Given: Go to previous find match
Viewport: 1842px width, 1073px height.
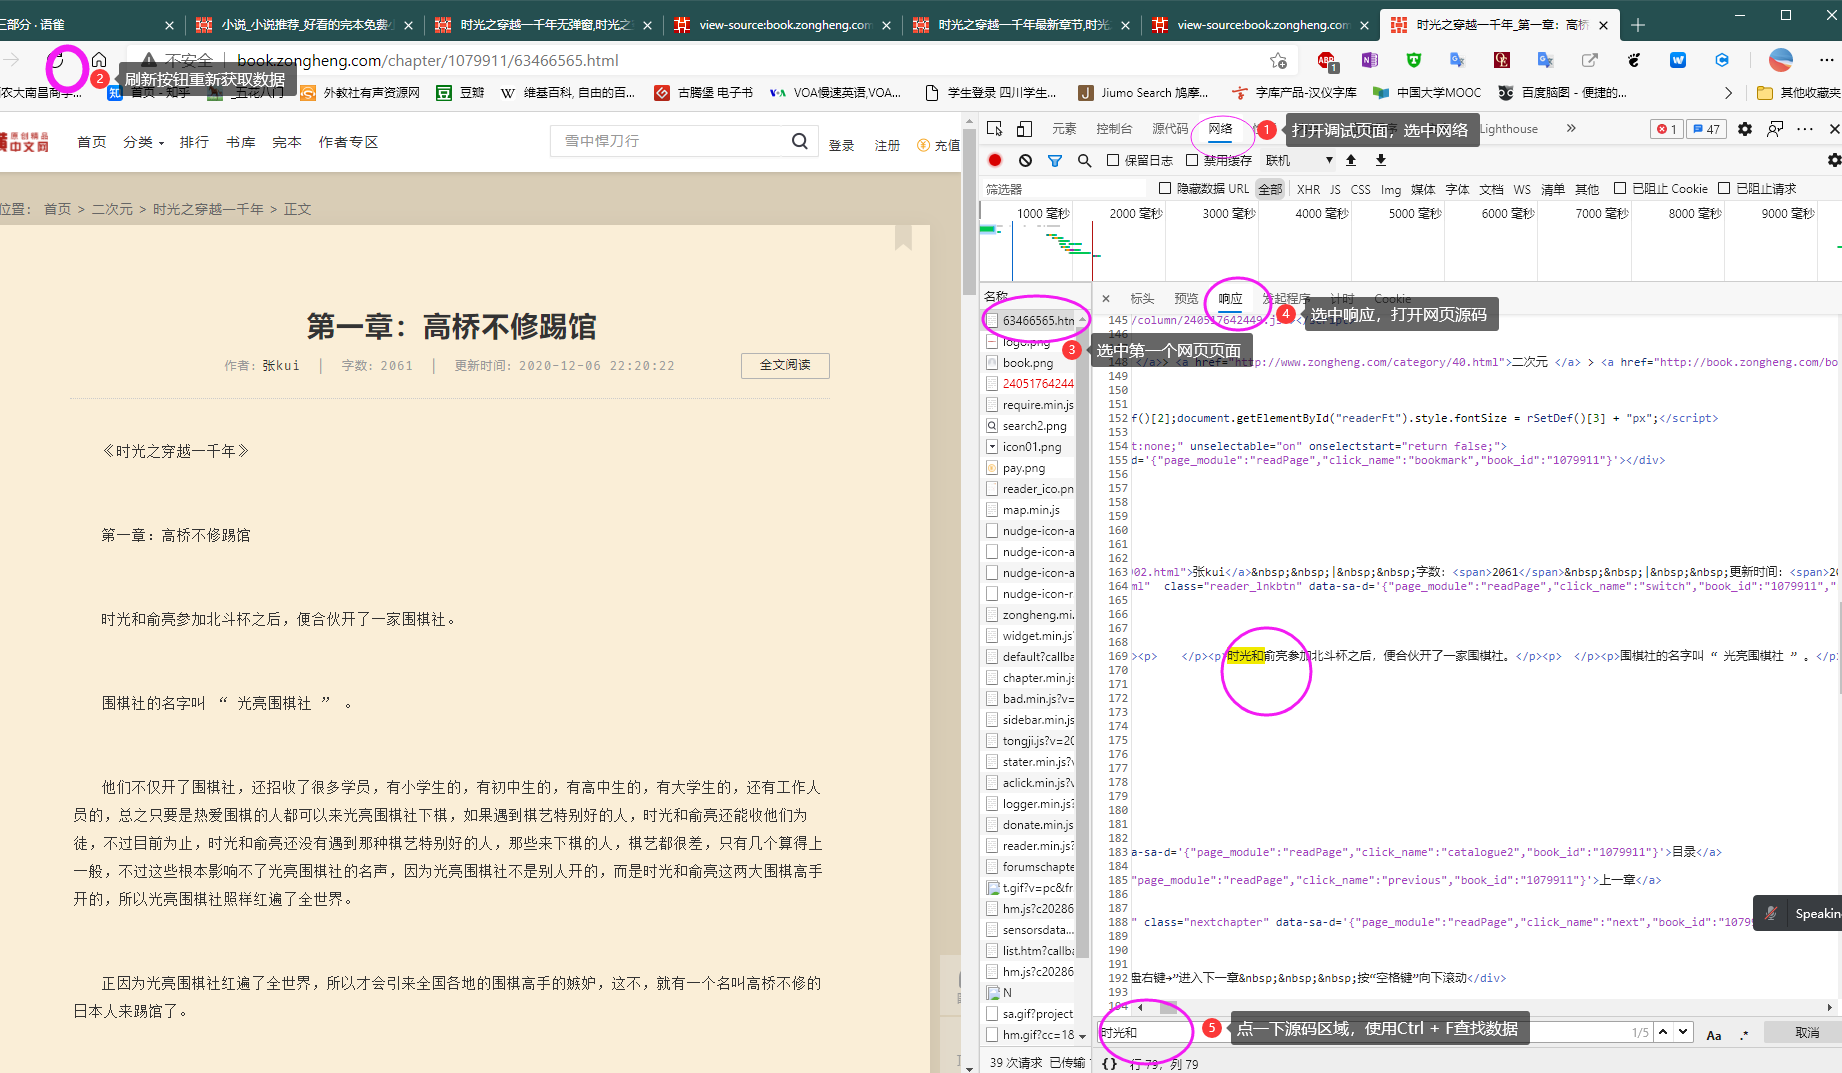Looking at the screenshot, I should point(1663,1032).
